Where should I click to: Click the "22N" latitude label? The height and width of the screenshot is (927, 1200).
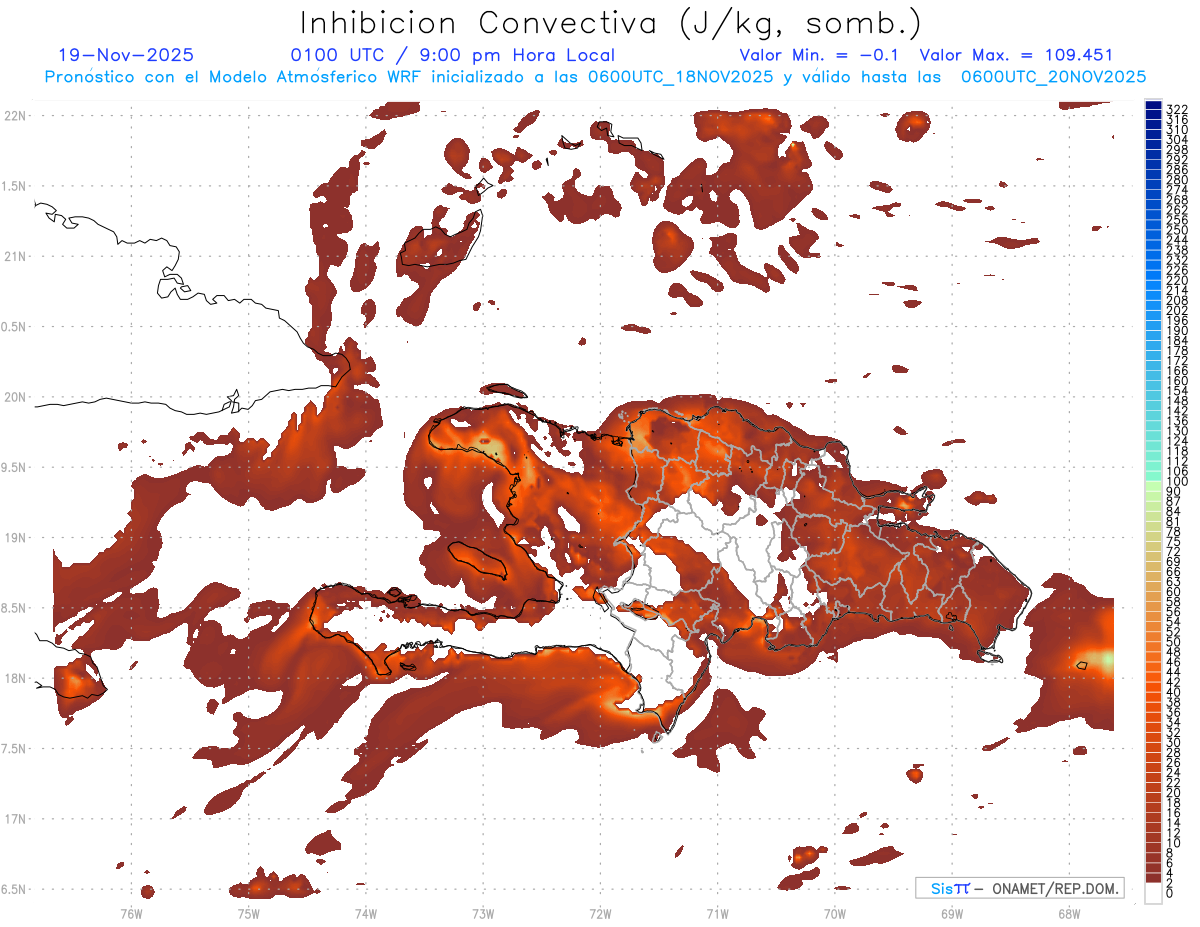click(x=15, y=116)
